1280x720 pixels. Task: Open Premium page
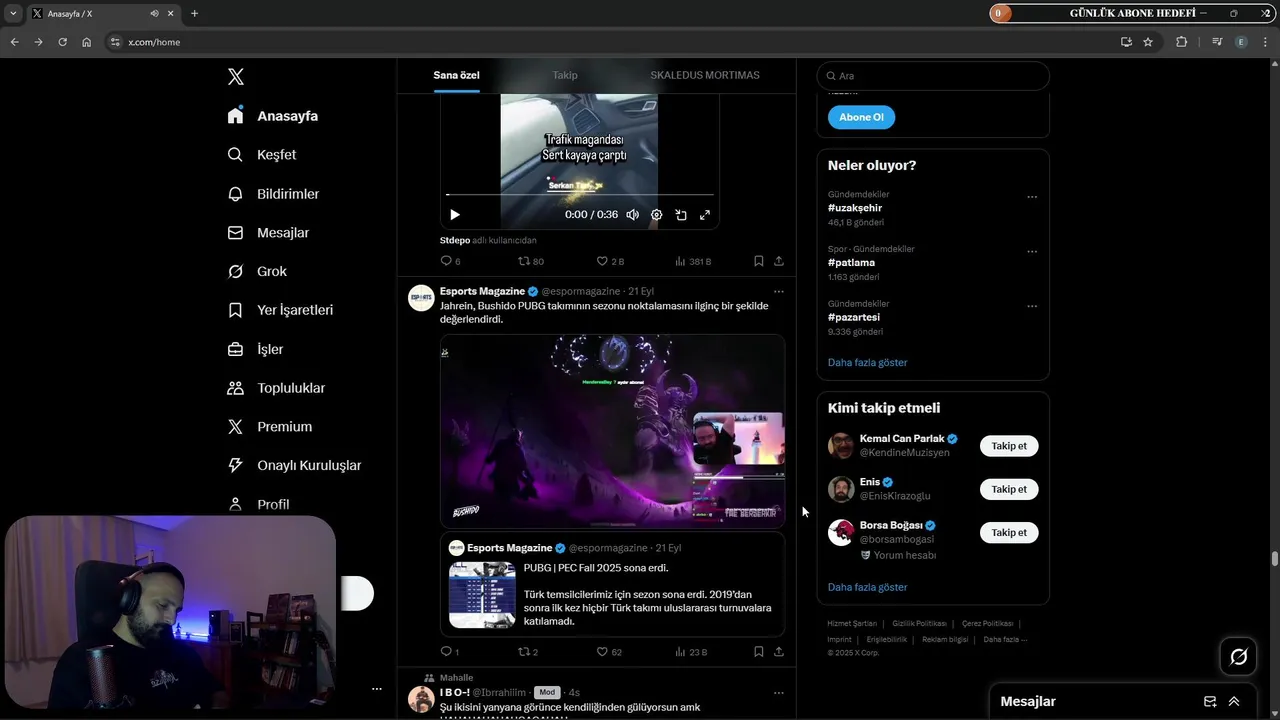[270, 427]
